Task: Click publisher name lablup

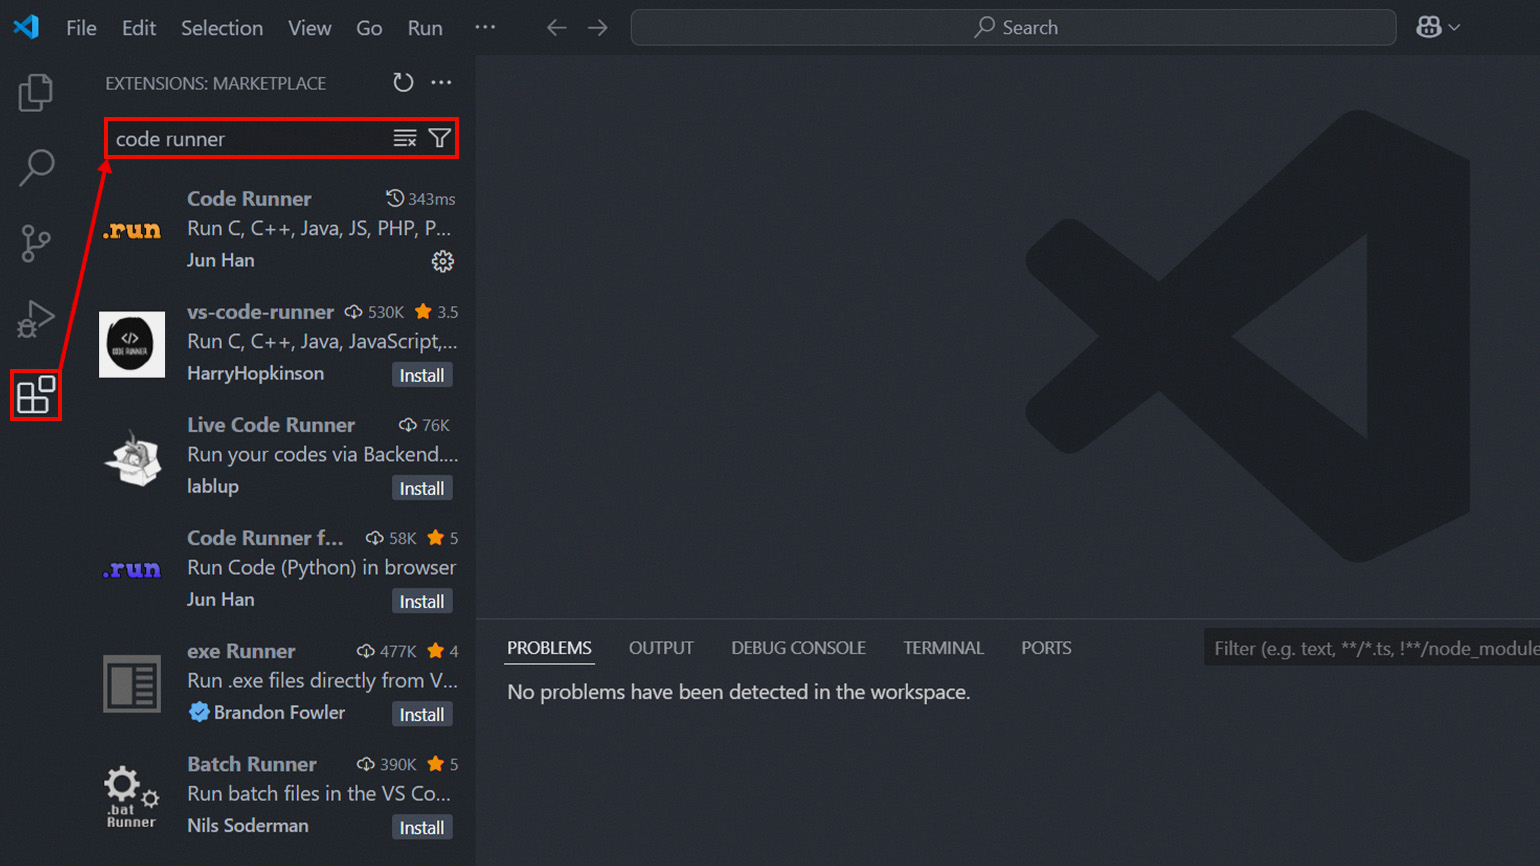Action: tap(213, 487)
